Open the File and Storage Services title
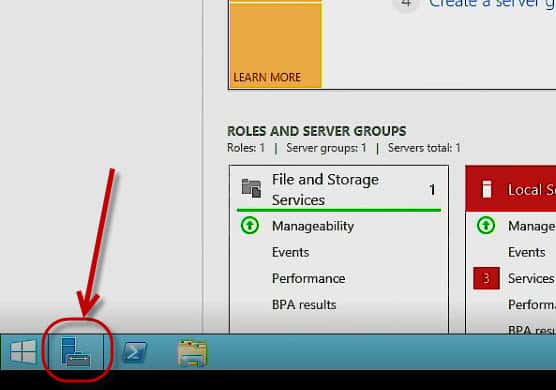Image resolution: width=556 pixels, height=390 pixels. (x=325, y=190)
